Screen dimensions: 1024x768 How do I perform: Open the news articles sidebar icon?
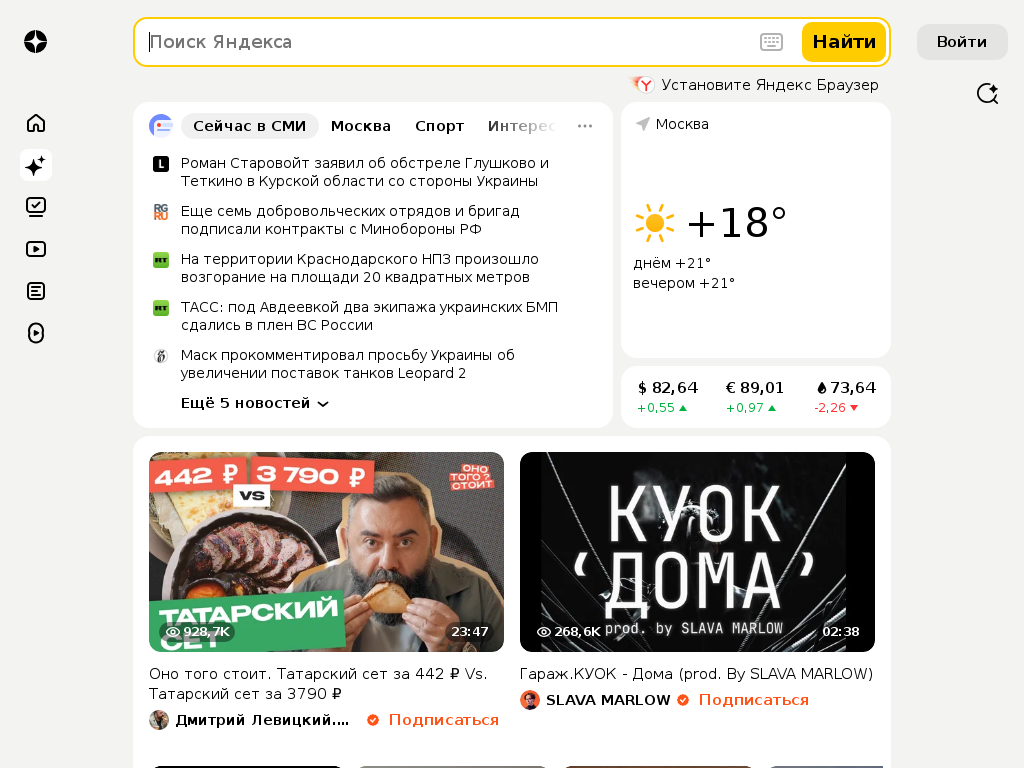36,291
